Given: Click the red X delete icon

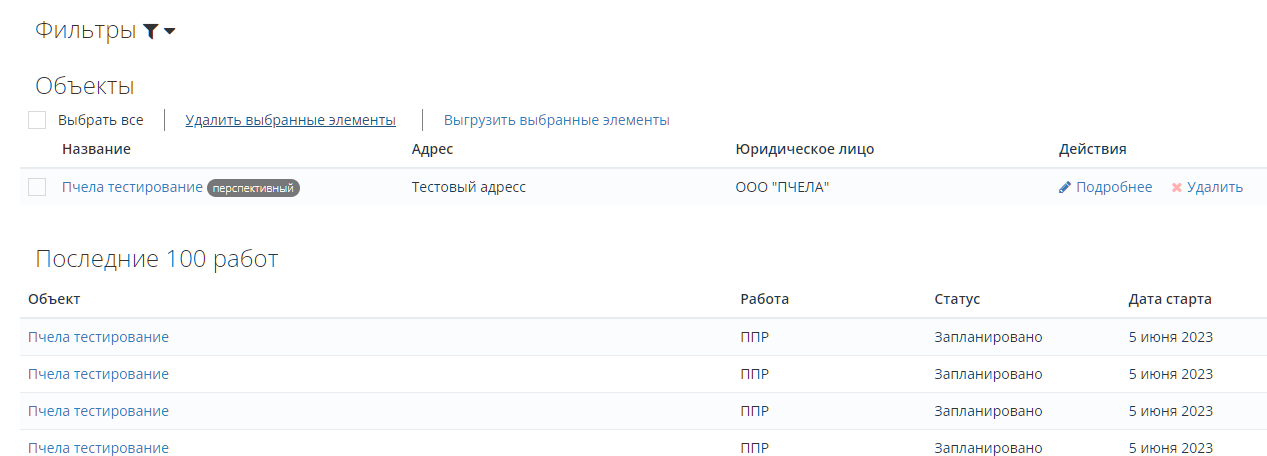Looking at the screenshot, I should point(1177,187).
